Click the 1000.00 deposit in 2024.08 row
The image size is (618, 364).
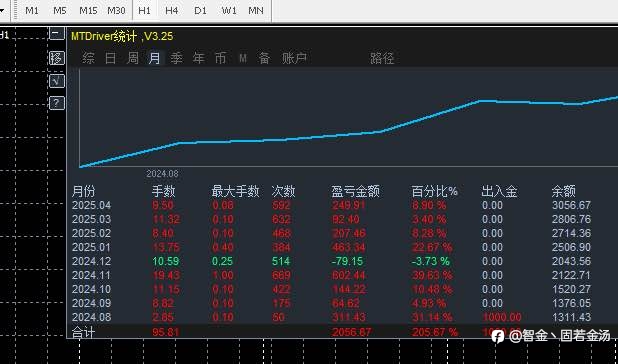pos(501,317)
